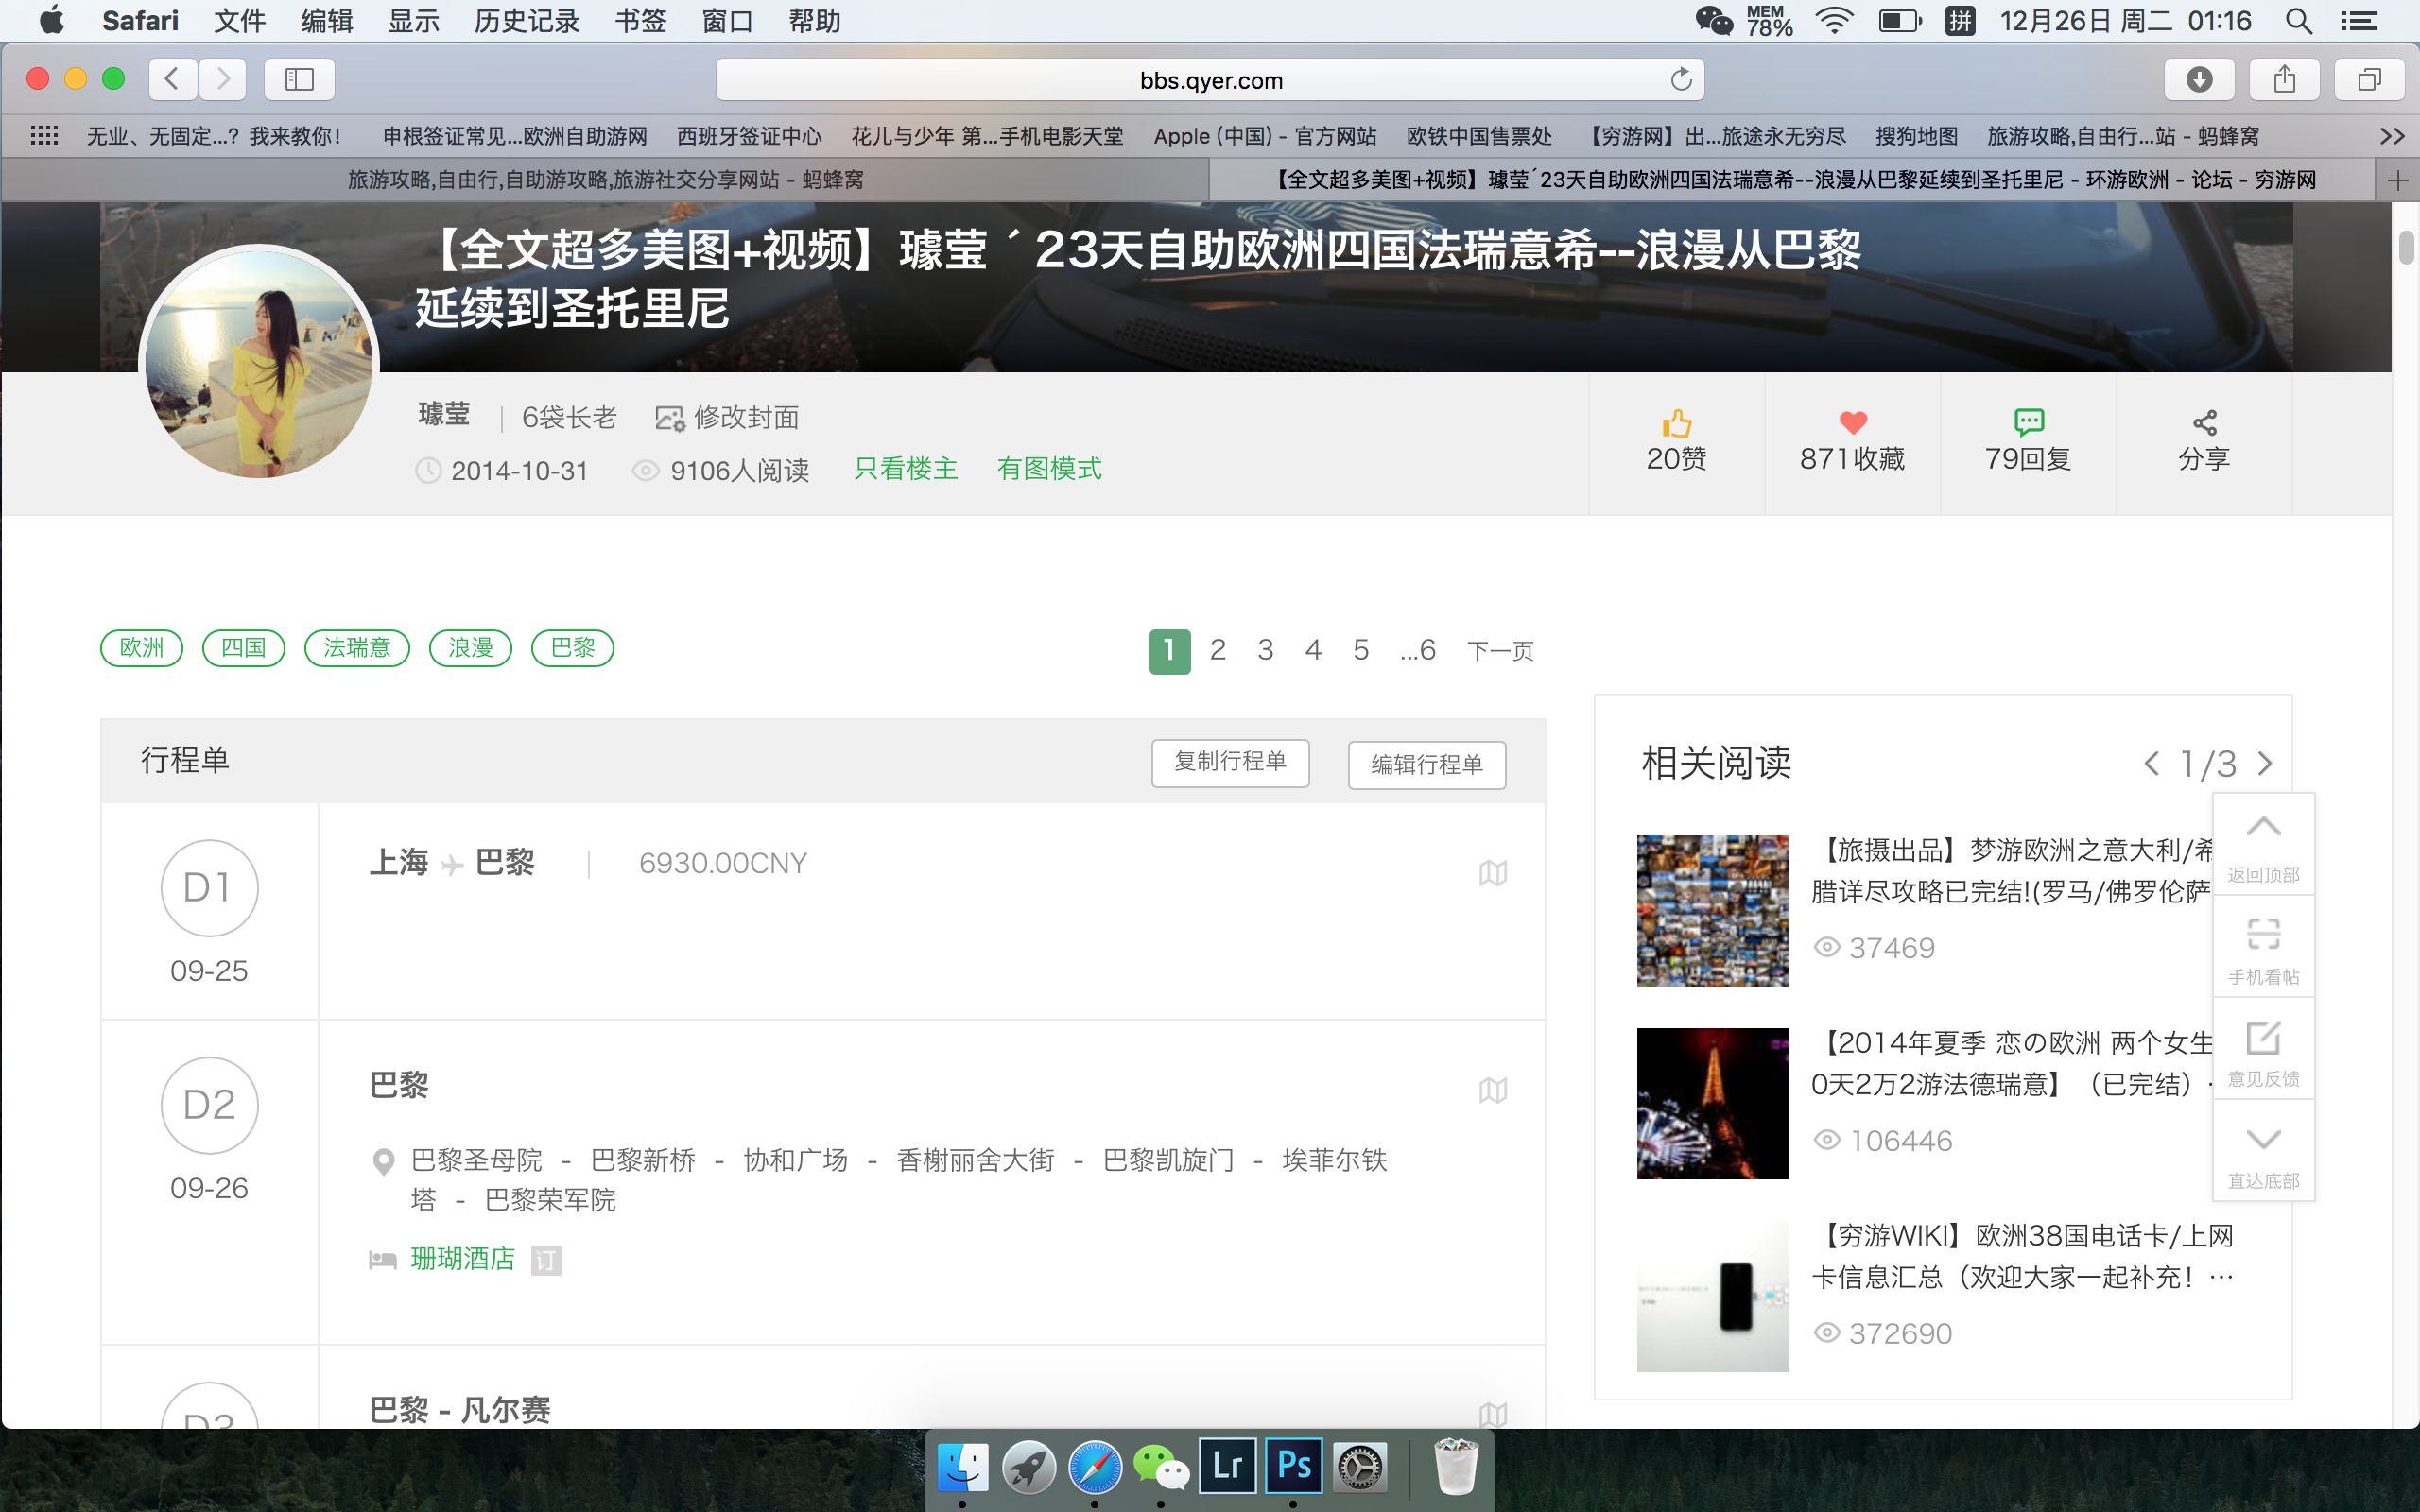Open the 历史记录 menu

point(527,21)
